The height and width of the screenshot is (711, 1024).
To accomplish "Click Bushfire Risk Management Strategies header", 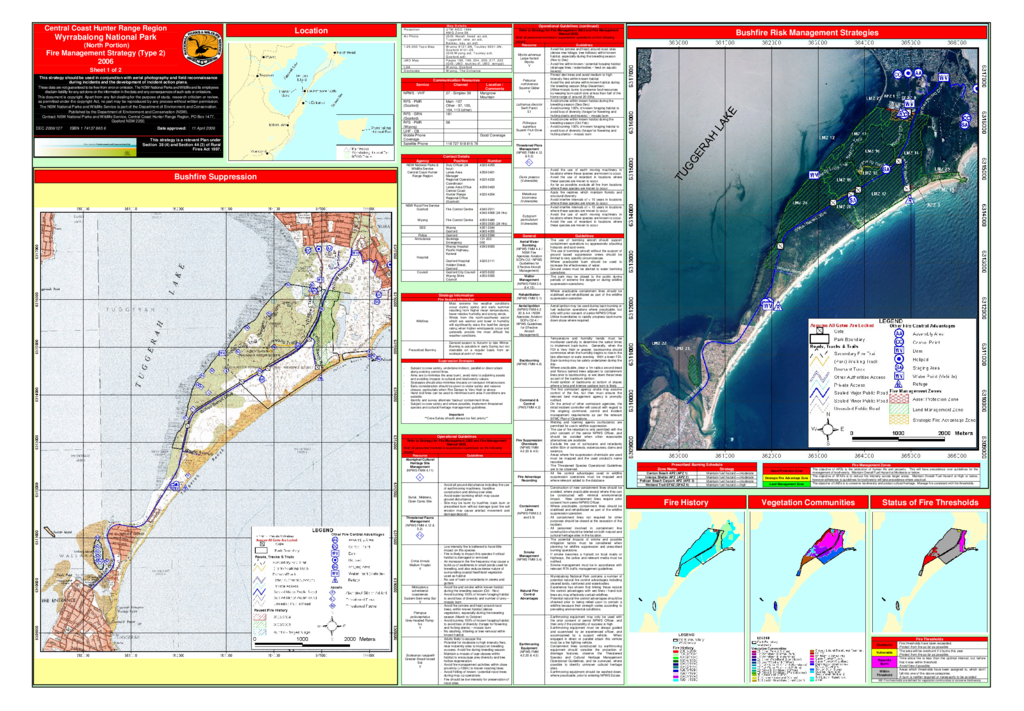I will (807, 32).
